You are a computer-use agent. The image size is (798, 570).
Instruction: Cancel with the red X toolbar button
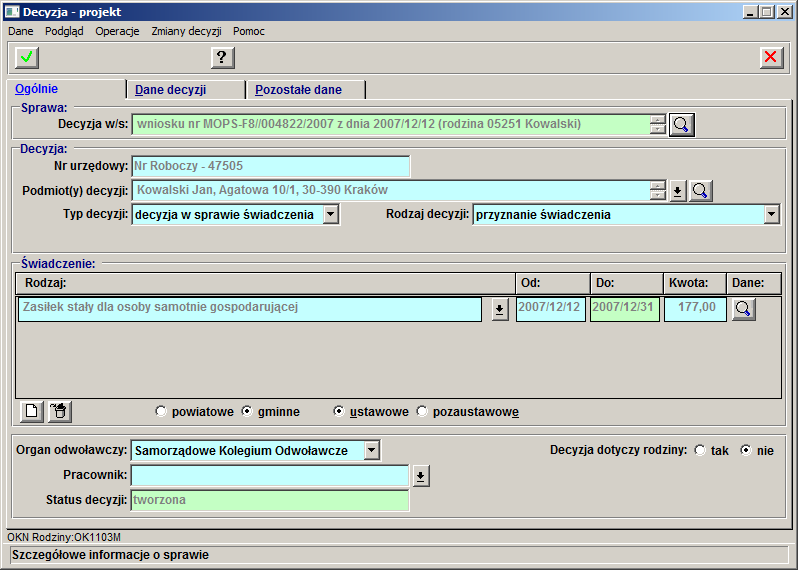point(772,57)
